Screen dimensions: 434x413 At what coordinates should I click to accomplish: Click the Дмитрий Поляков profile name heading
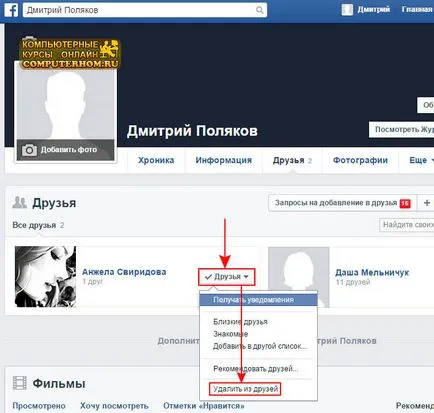(192, 131)
